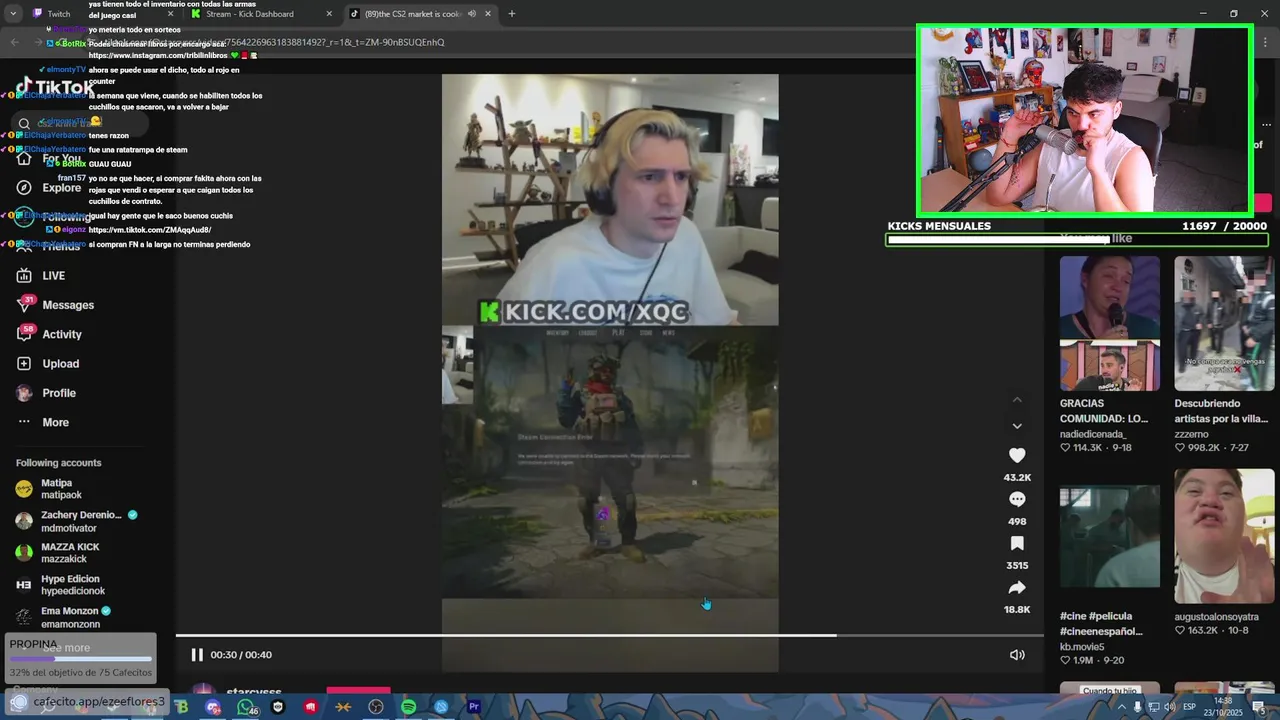Open the comments on the video
The height and width of the screenshot is (720, 1280).
click(x=1017, y=499)
